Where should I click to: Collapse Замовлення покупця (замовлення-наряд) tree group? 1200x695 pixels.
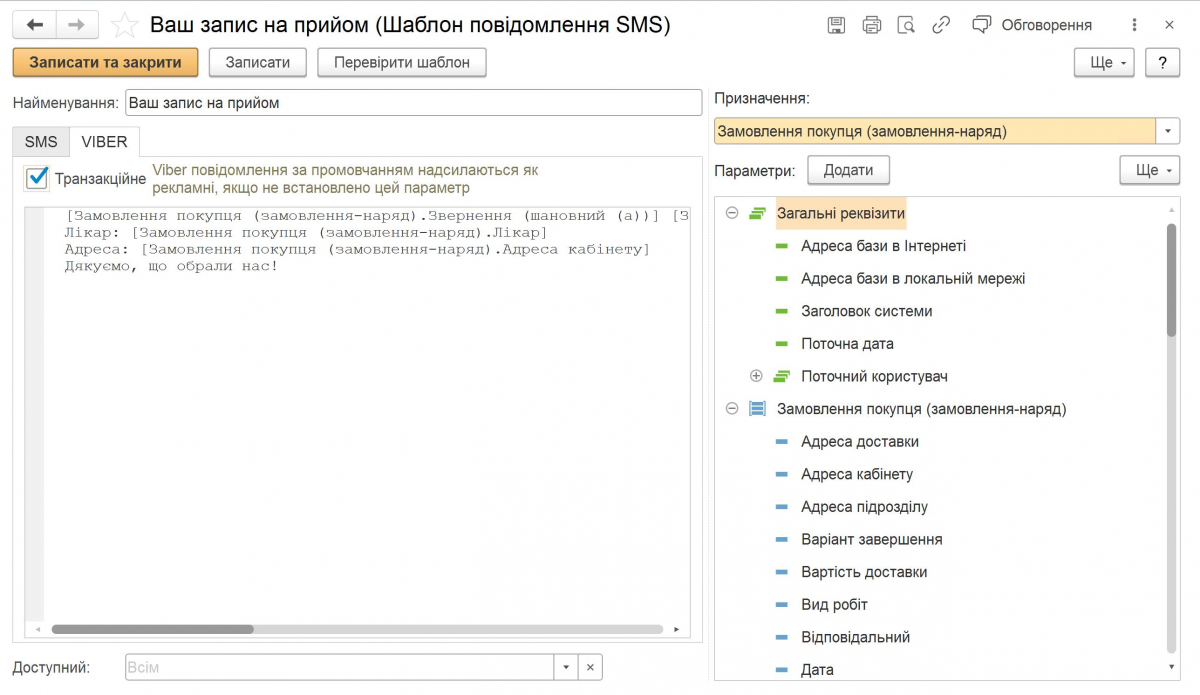(732, 409)
